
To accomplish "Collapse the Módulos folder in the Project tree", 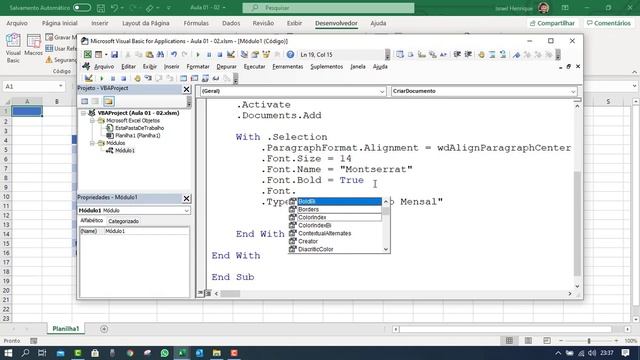I will 92,143.
